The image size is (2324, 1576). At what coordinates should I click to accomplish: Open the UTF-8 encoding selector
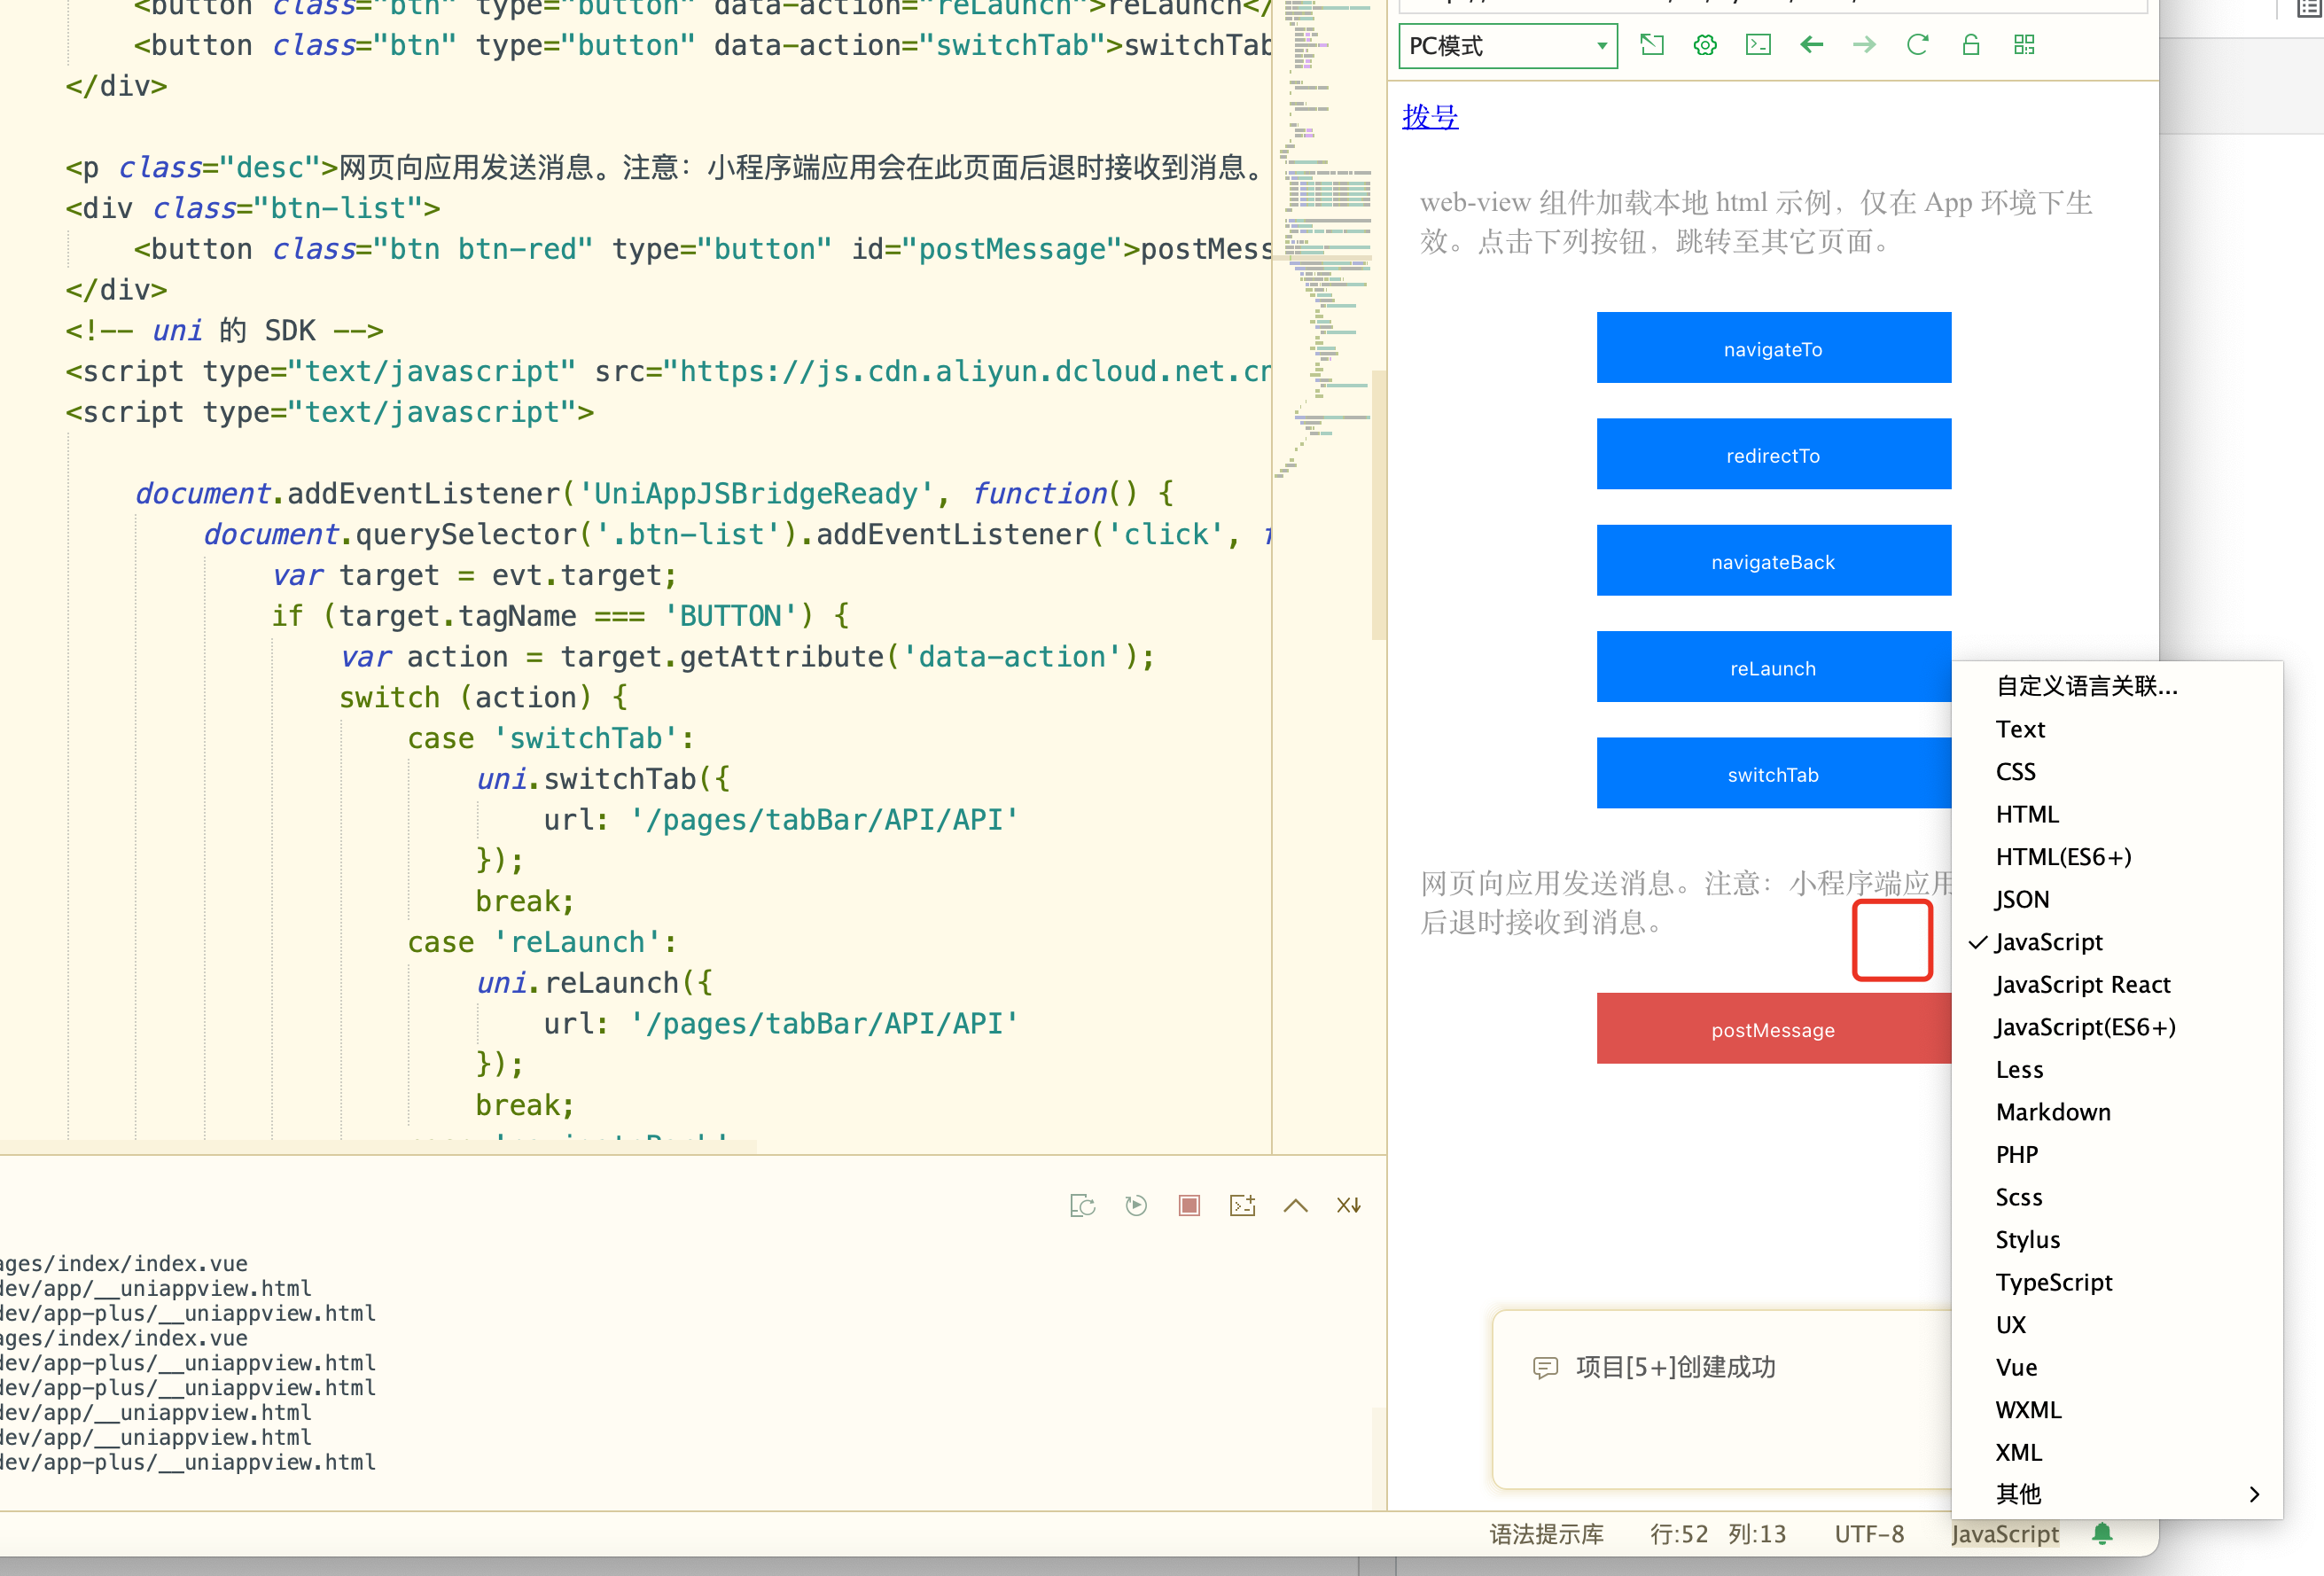(1868, 1534)
